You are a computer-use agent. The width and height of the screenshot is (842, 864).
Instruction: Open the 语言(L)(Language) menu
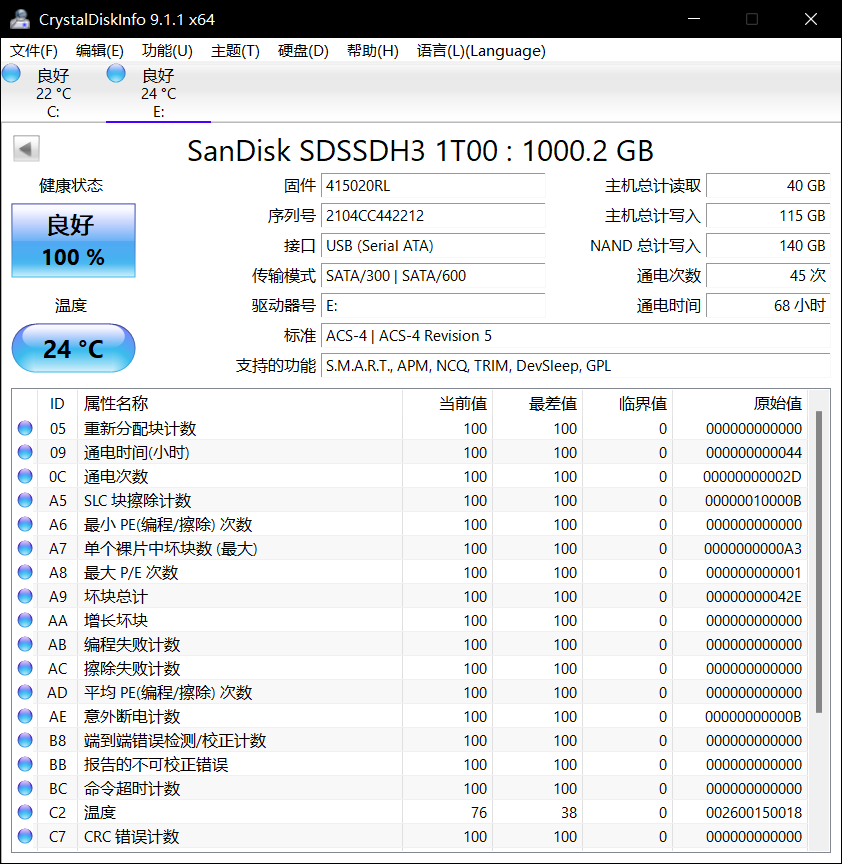pyautogui.click(x=481, y=51)
